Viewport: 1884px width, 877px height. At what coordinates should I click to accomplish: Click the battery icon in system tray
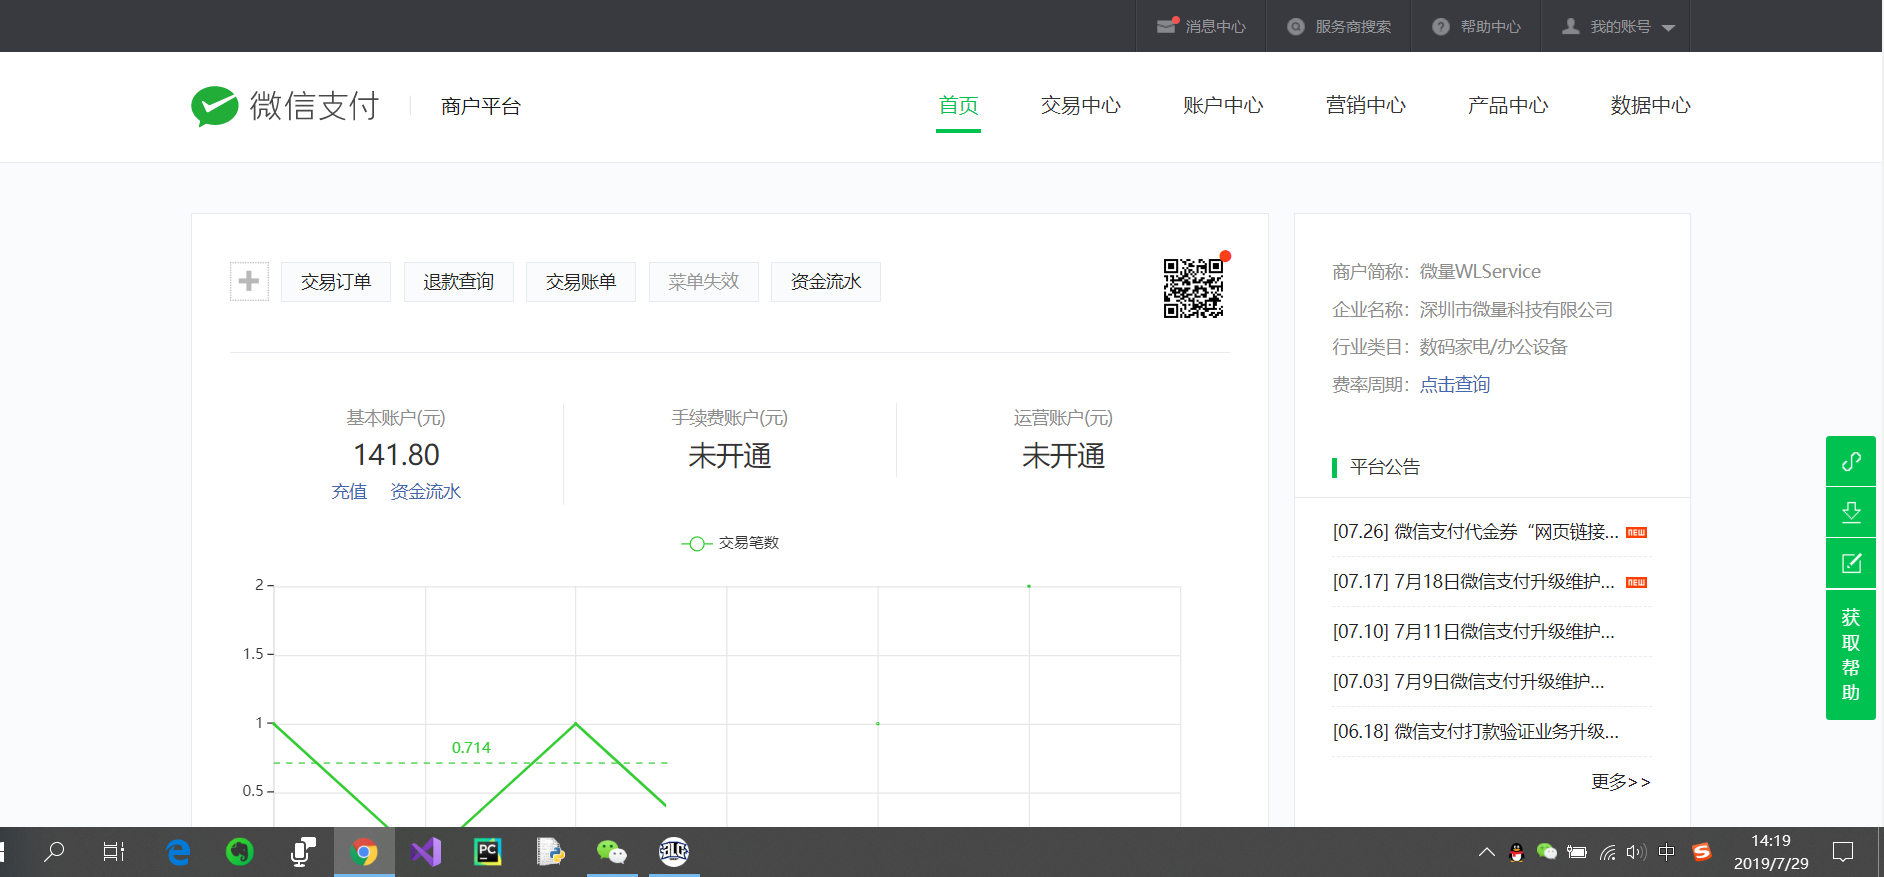click(x=1577, y=852)
